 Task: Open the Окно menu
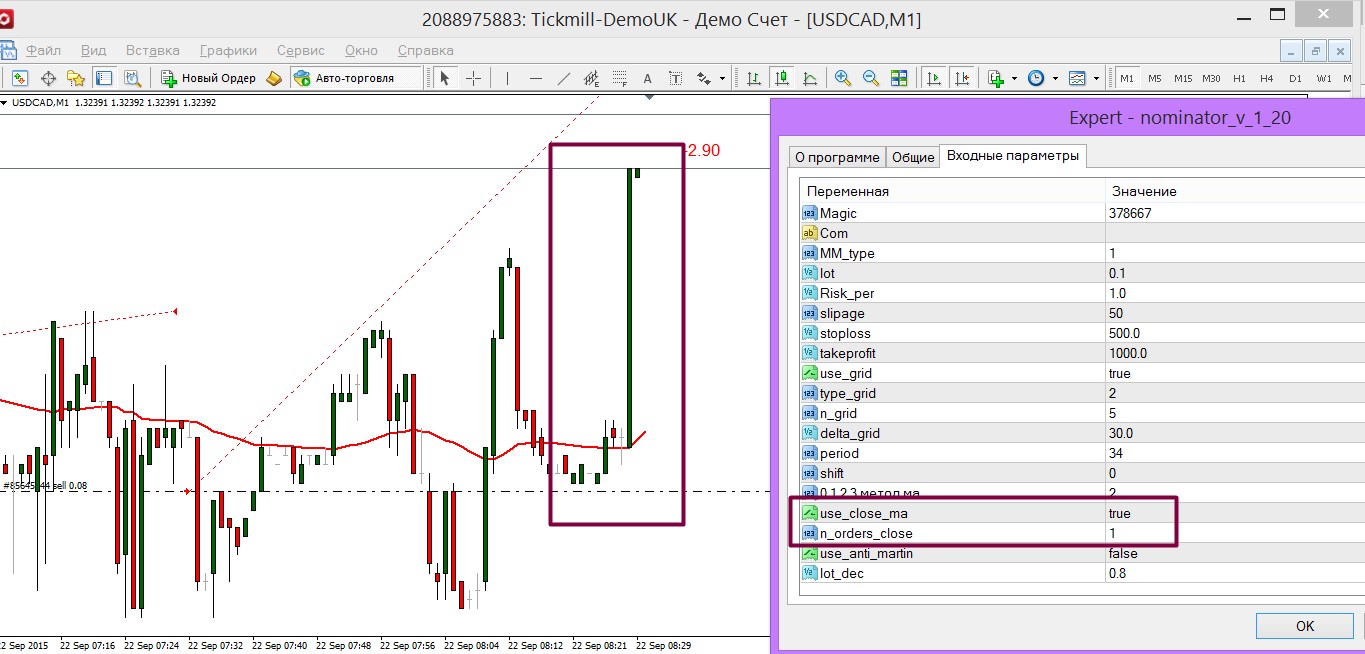[x=361, y=50]
